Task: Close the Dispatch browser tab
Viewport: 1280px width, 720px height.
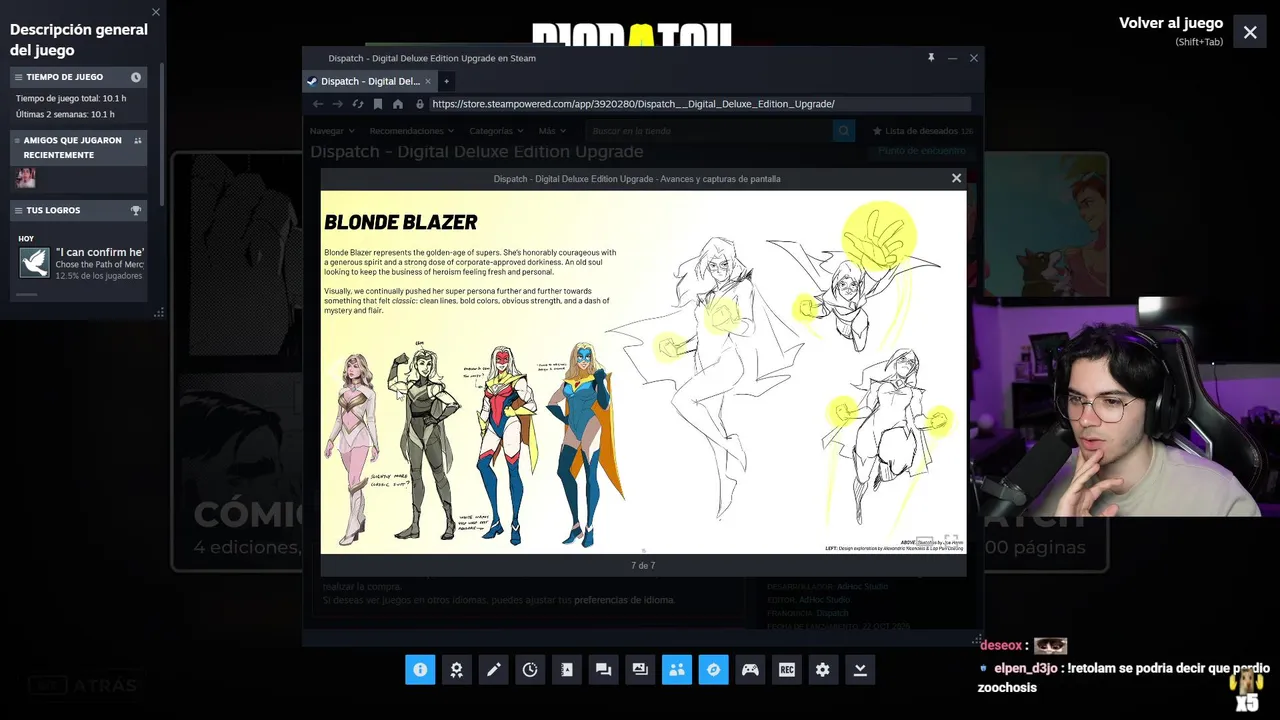Action: pyautogui.click(x=428, y=81)
